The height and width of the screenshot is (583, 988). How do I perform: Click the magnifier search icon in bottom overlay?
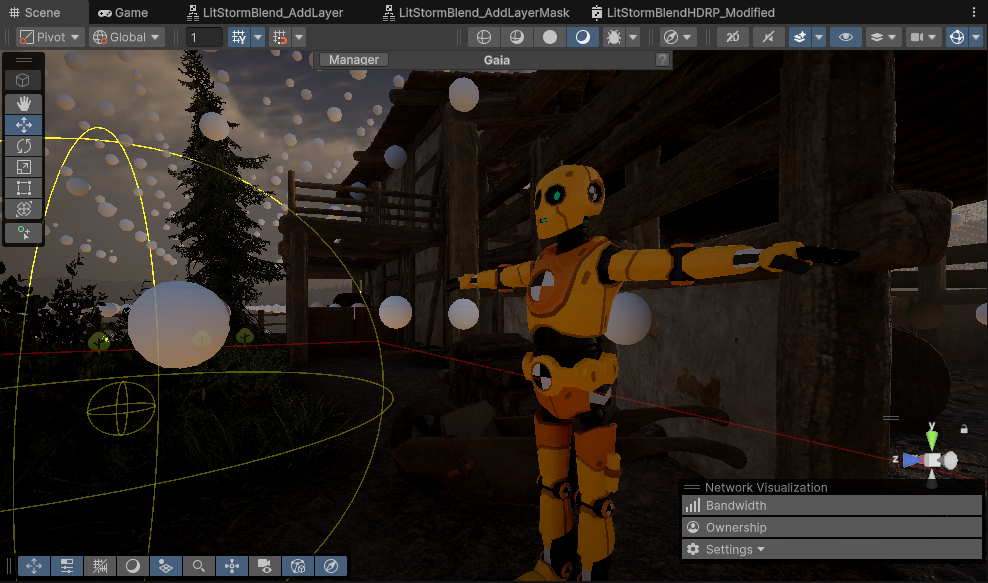(x=199, y=566)
